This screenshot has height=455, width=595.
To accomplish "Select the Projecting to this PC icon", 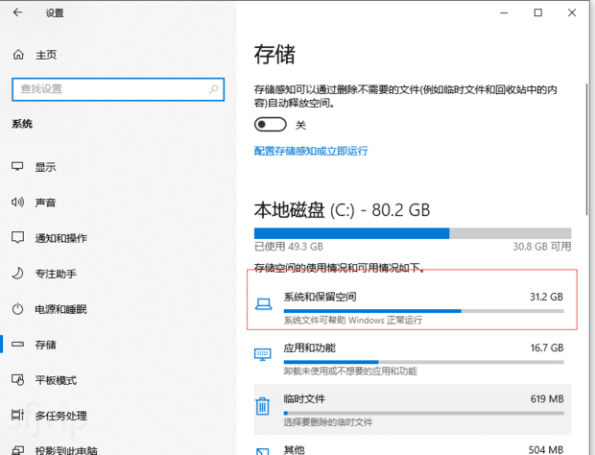I will coord(17,450).
